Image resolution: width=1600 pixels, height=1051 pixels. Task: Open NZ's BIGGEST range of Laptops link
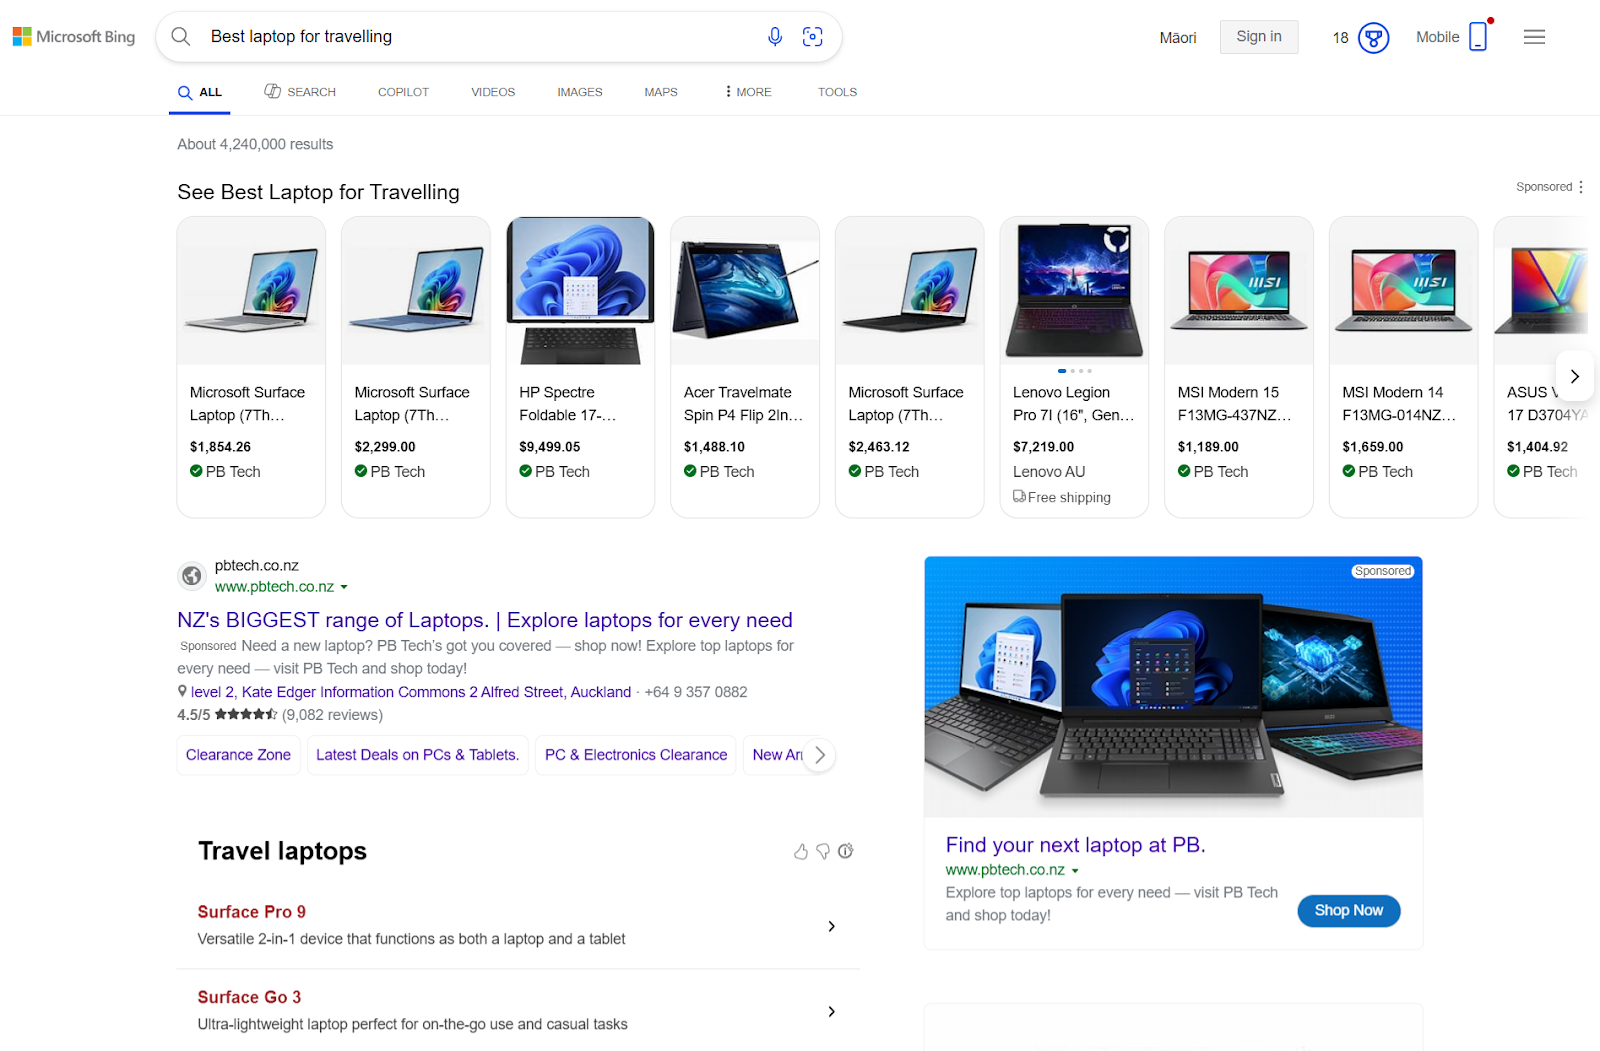pos(485,620)
